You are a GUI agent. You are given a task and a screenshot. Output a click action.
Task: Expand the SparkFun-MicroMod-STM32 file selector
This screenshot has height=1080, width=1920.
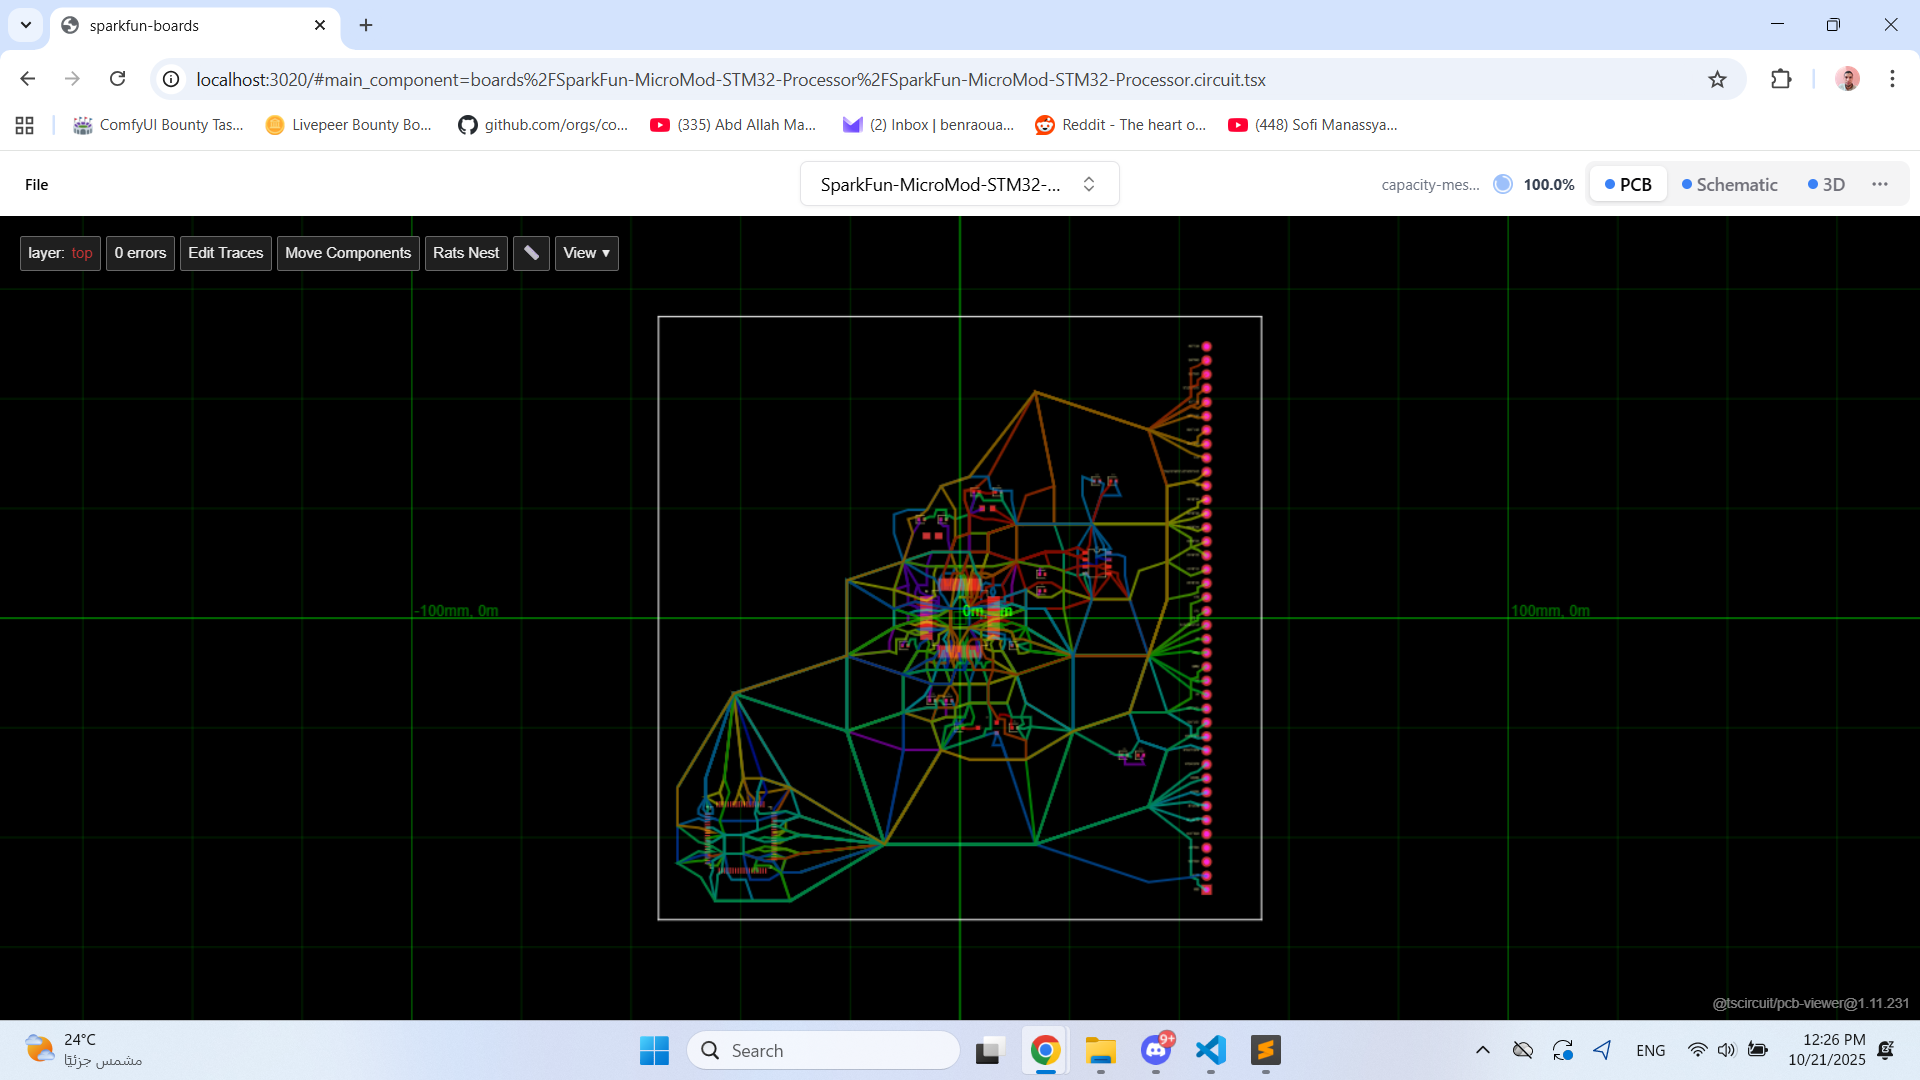click(958, 184)
